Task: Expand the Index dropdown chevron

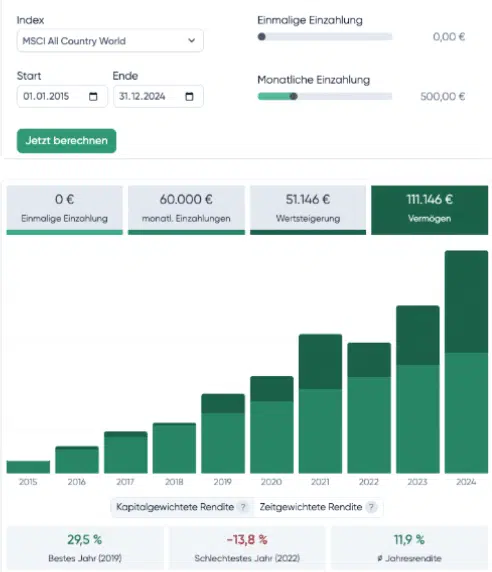Action: click(x=191, y=40)
